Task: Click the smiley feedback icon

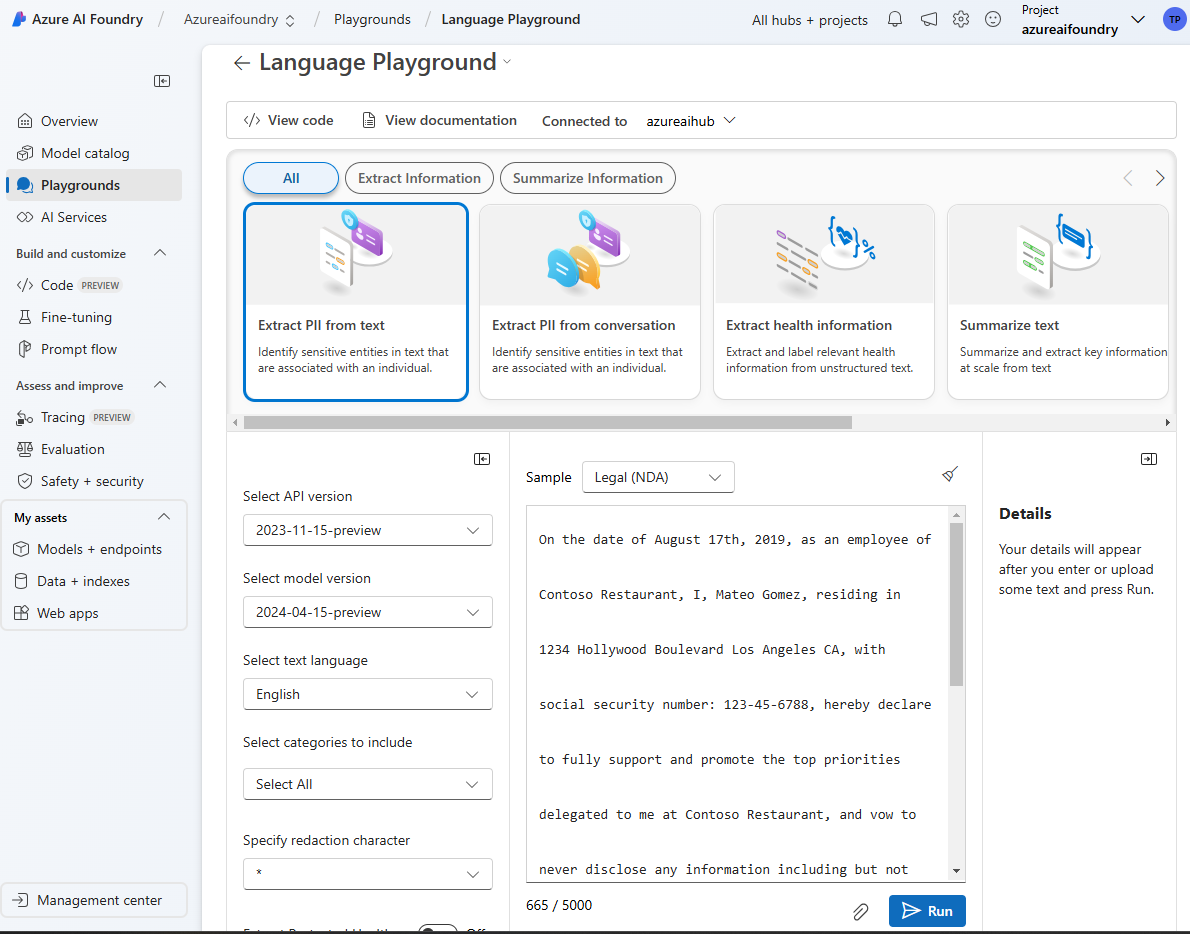Action: click(x=993, y=20)
